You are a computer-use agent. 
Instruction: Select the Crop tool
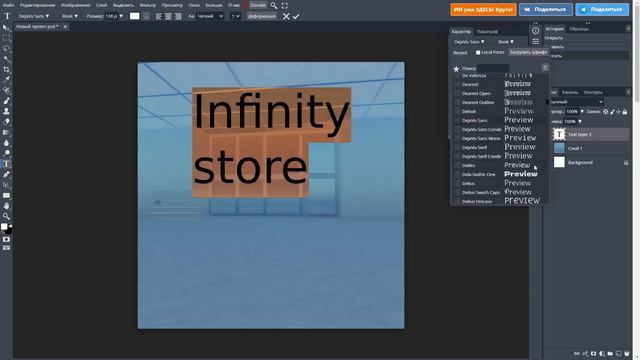click(x=6, y=69)
